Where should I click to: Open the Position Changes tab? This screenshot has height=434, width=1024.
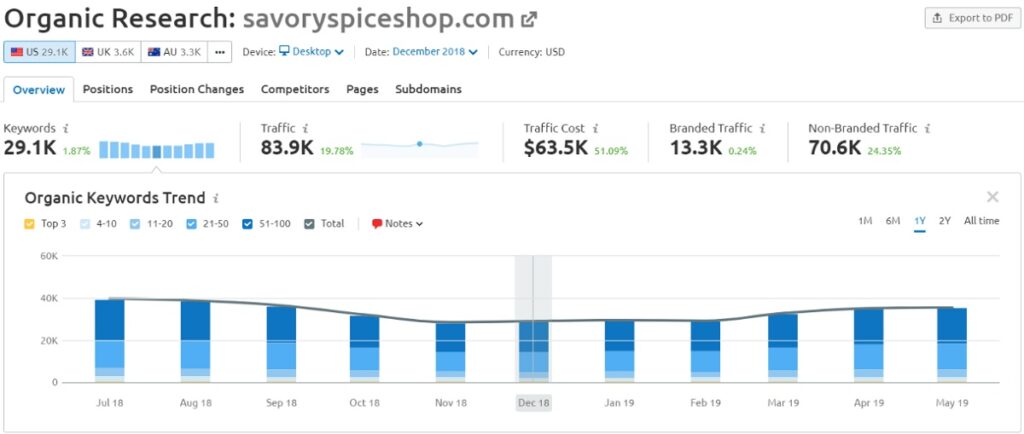pos(197,89)
